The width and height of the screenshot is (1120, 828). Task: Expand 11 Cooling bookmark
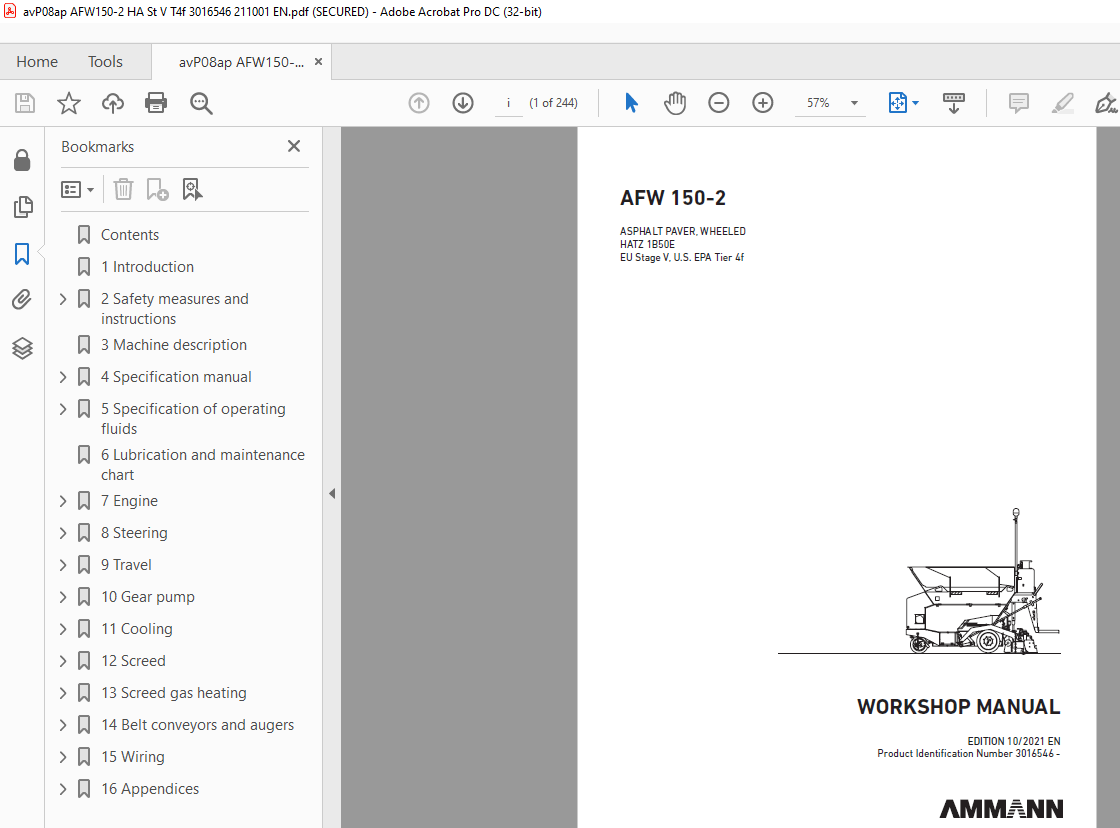click(x=63, y=629)
